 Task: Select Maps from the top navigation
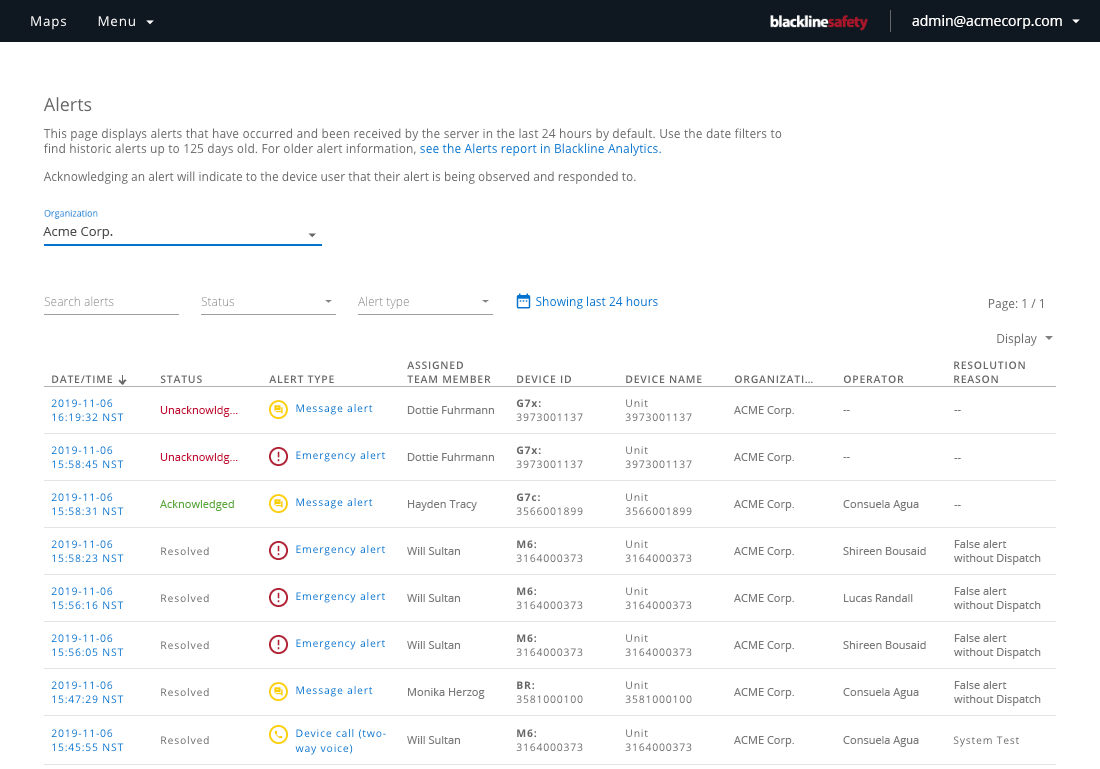point(48,21)
